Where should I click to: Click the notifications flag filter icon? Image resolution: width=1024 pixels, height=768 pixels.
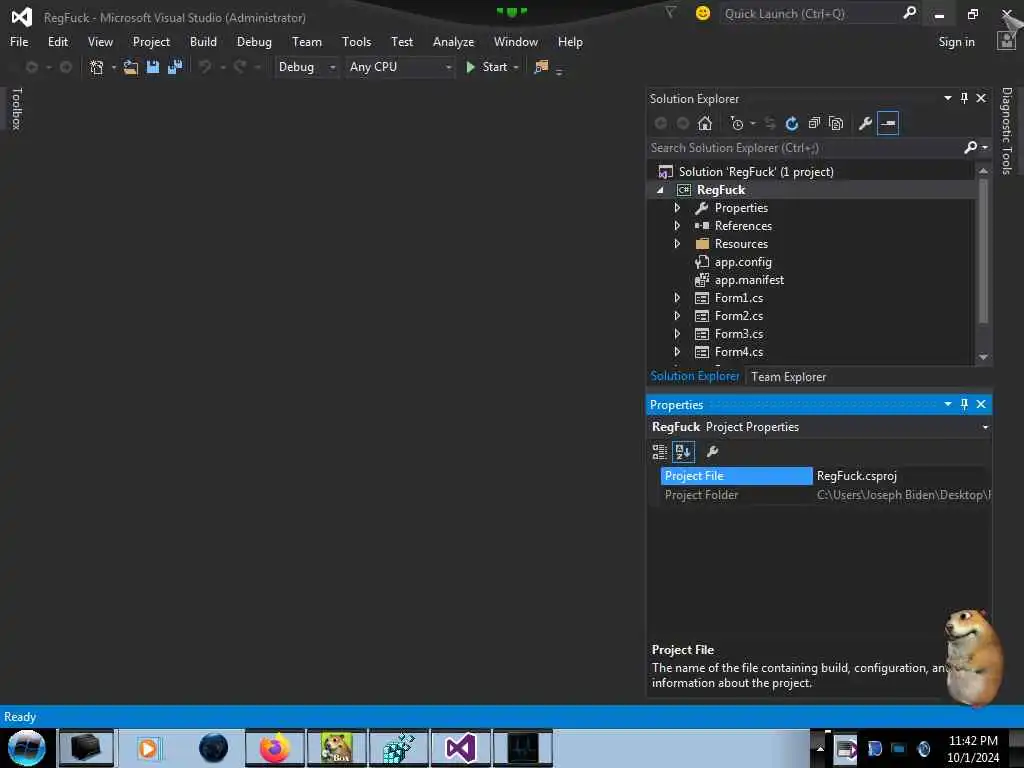670,12
